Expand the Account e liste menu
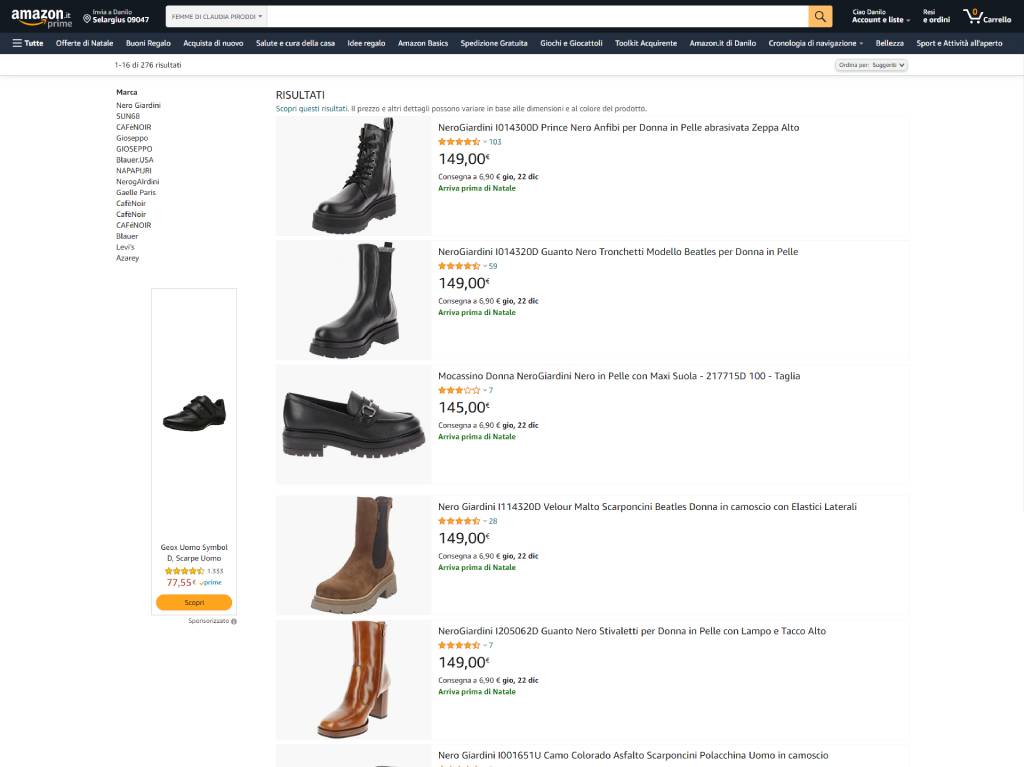1024x767 pixels. tap(880, 16)
